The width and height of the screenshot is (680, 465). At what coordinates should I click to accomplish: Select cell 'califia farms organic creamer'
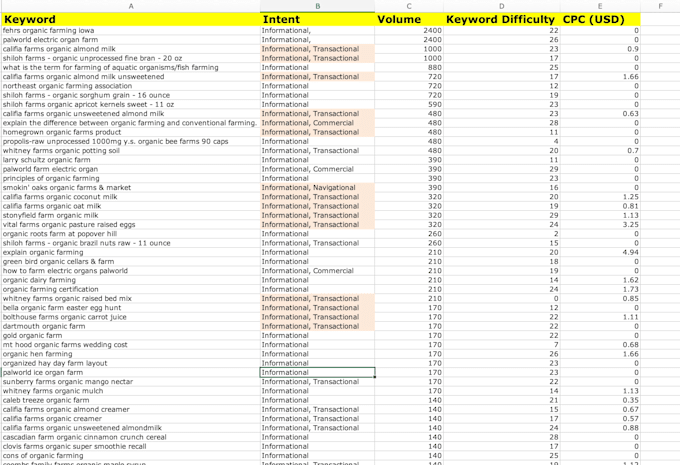pos(131,419)
